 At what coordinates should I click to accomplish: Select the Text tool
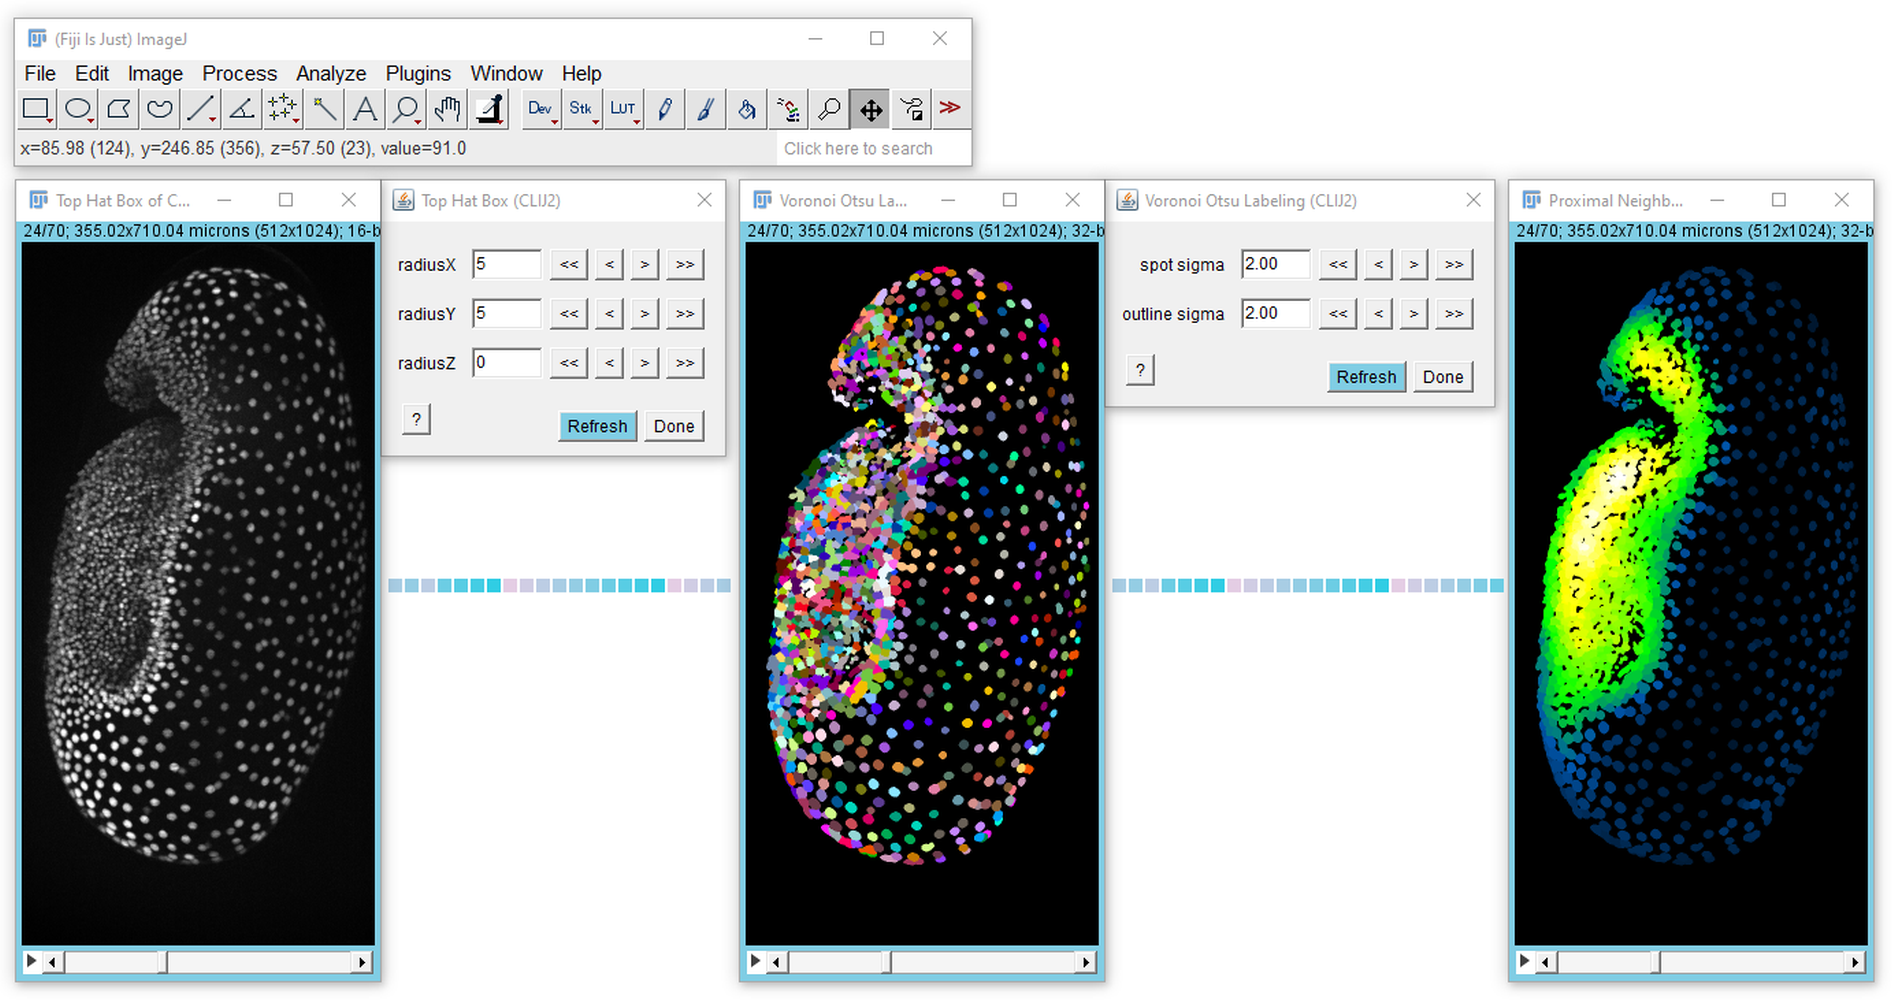point(365,109)
